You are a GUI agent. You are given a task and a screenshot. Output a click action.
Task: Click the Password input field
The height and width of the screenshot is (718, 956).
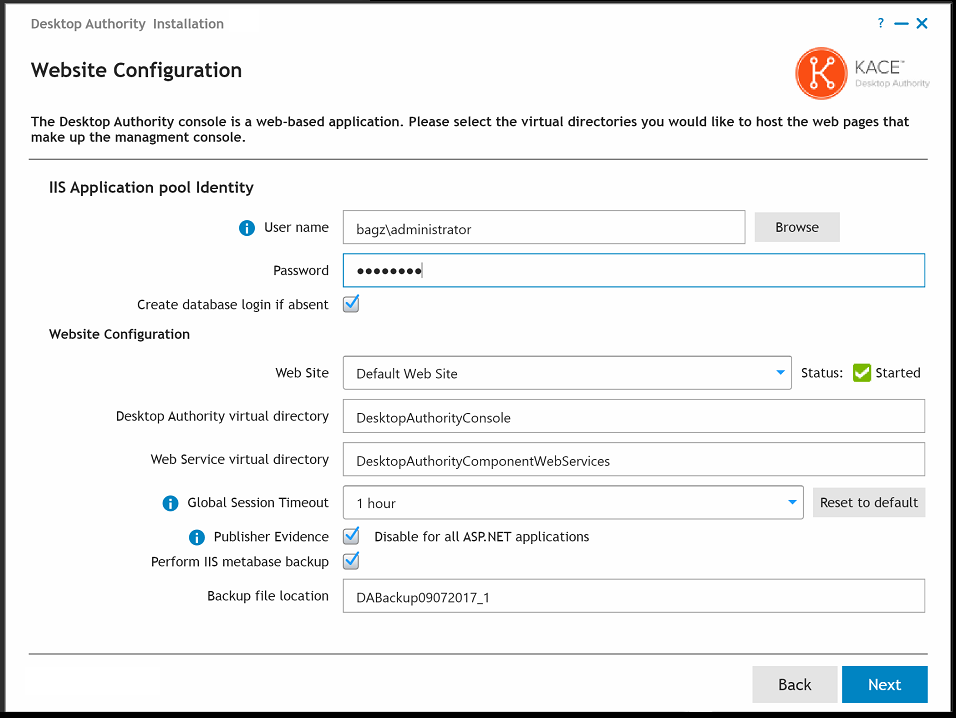[x=633, y=270]
